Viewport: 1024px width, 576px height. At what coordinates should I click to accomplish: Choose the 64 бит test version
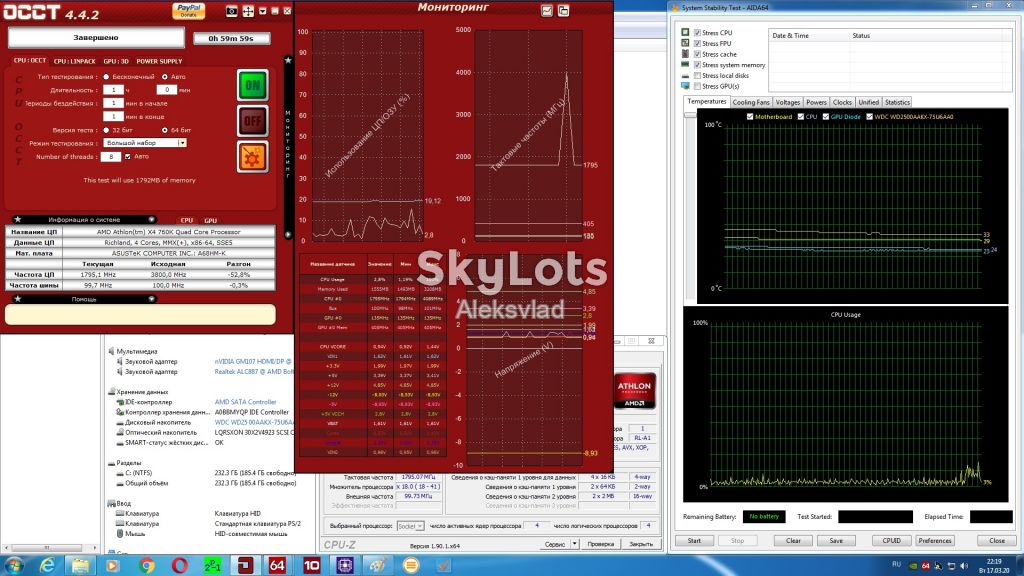pyautogui.click(x=165, y=130)
